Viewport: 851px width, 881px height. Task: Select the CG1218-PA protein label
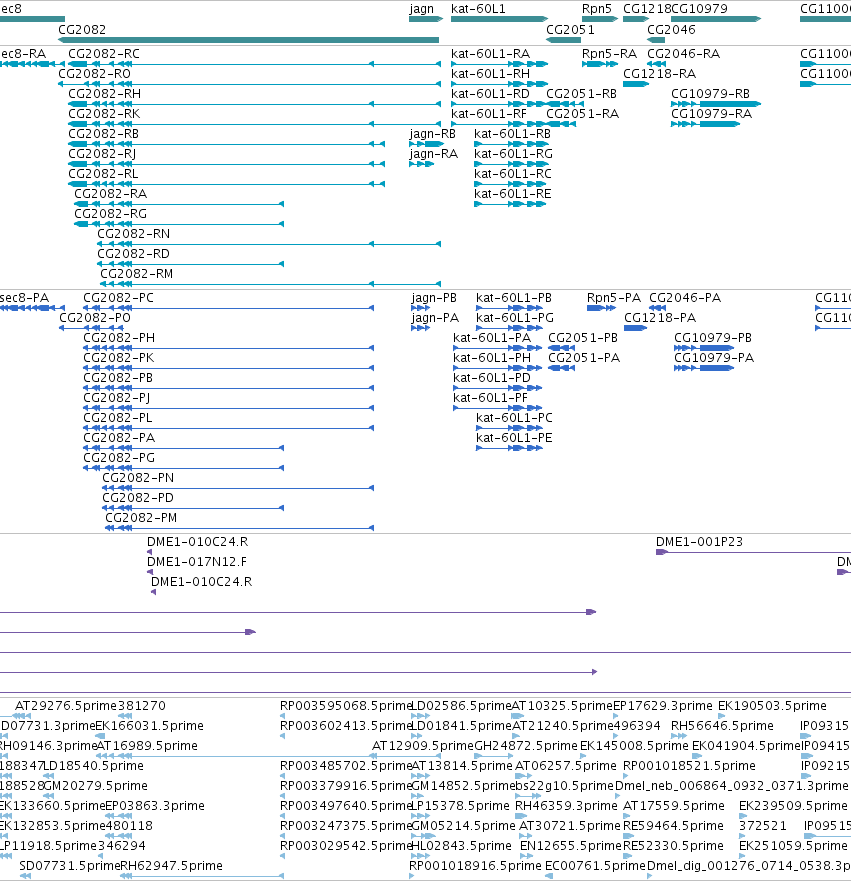[660, 318]
